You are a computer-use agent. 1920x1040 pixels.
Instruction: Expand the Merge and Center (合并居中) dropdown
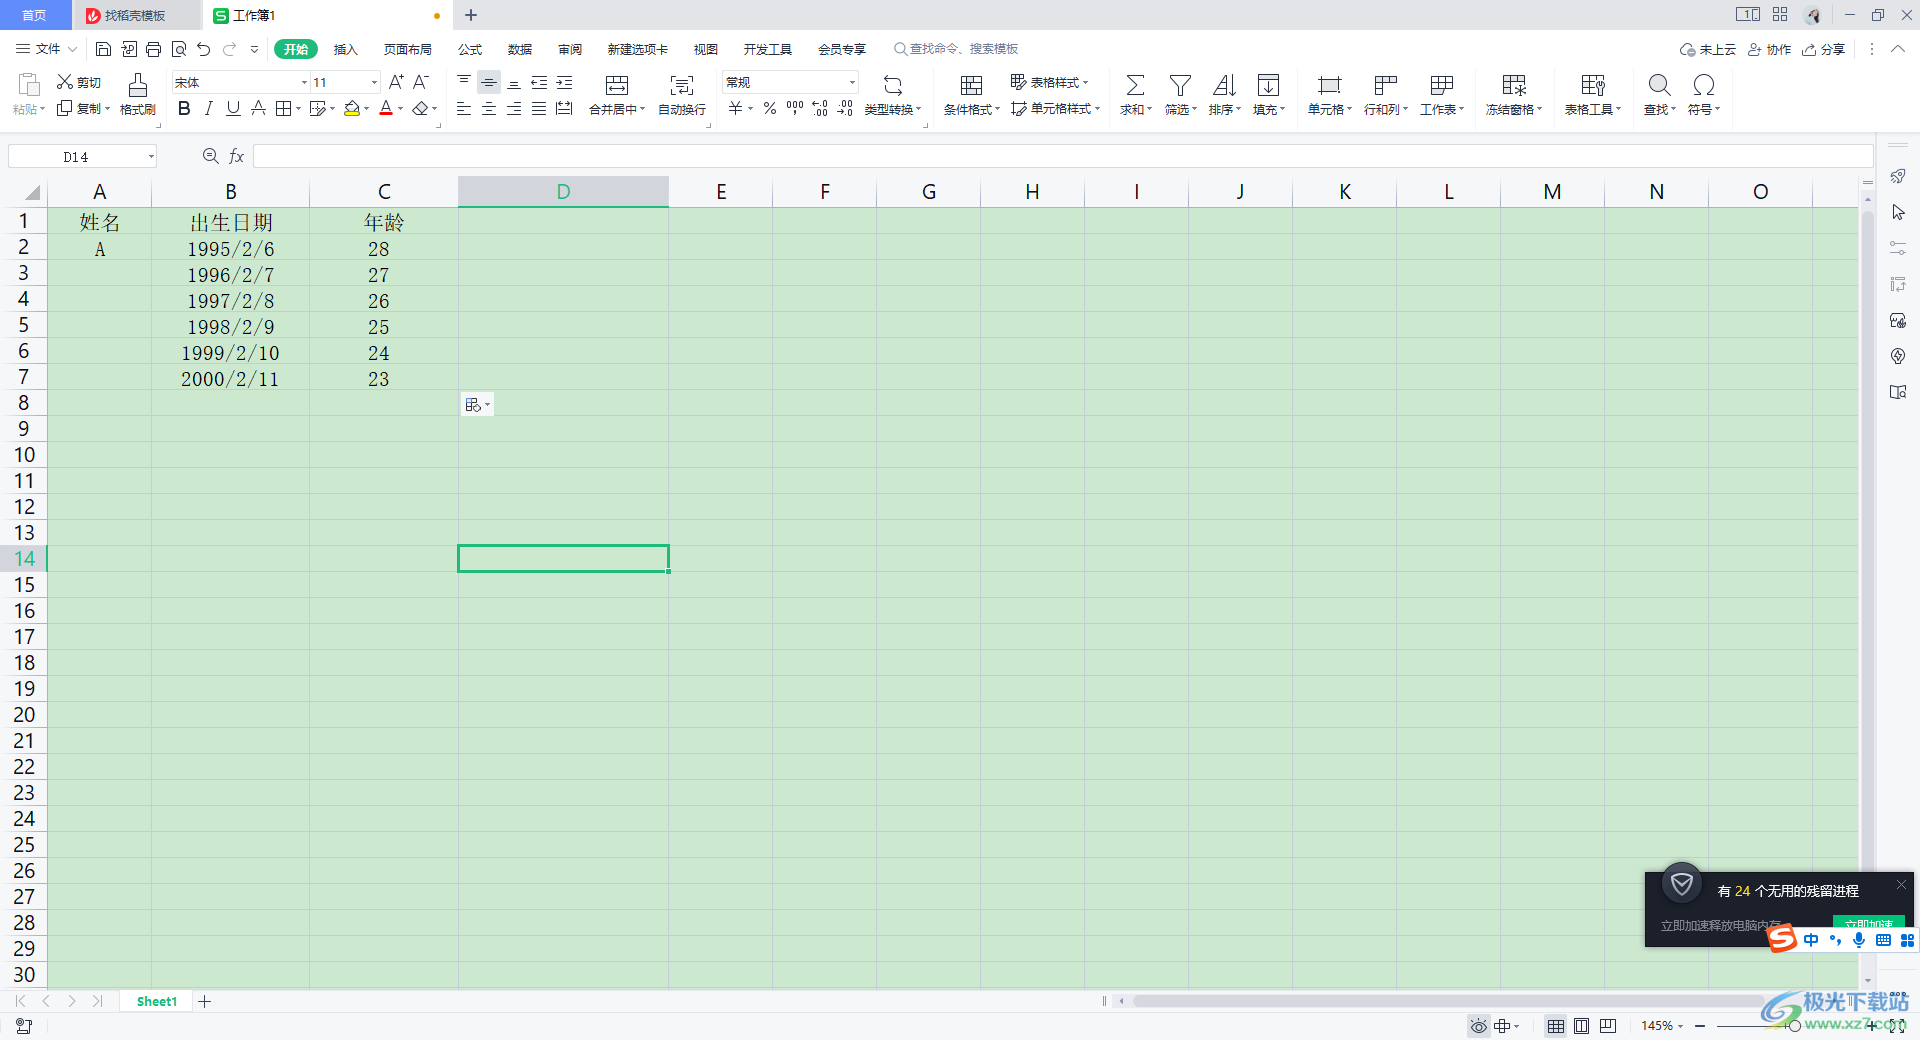[642, 109]
